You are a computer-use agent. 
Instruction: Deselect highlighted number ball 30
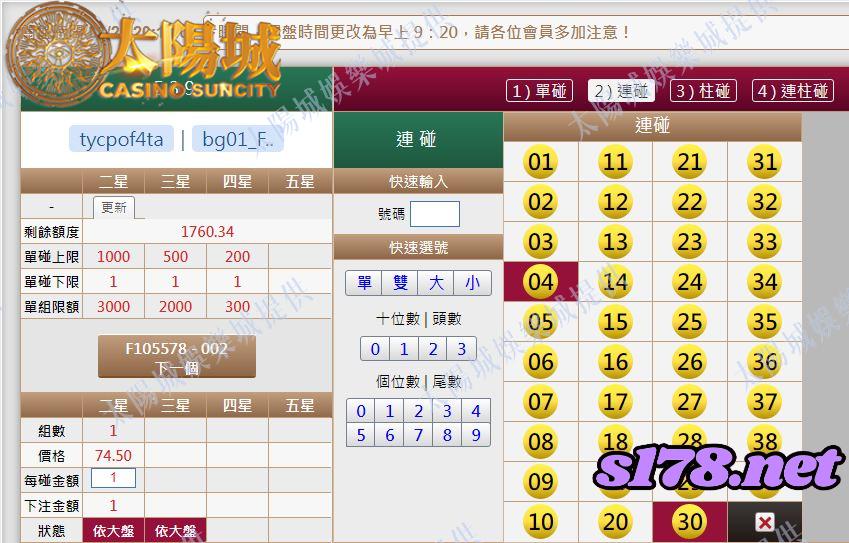click(x=689, y=522)
